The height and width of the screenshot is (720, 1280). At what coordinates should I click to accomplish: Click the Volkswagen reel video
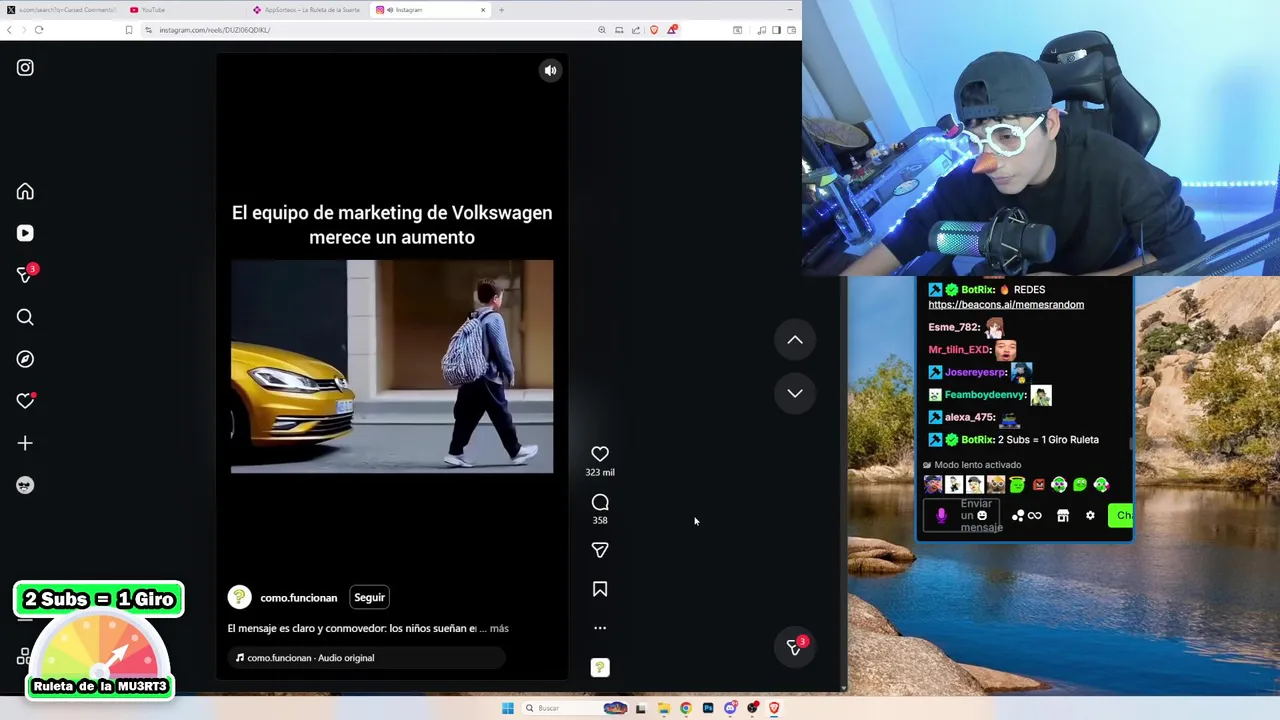pyautogui.click(x=392, y=366)
